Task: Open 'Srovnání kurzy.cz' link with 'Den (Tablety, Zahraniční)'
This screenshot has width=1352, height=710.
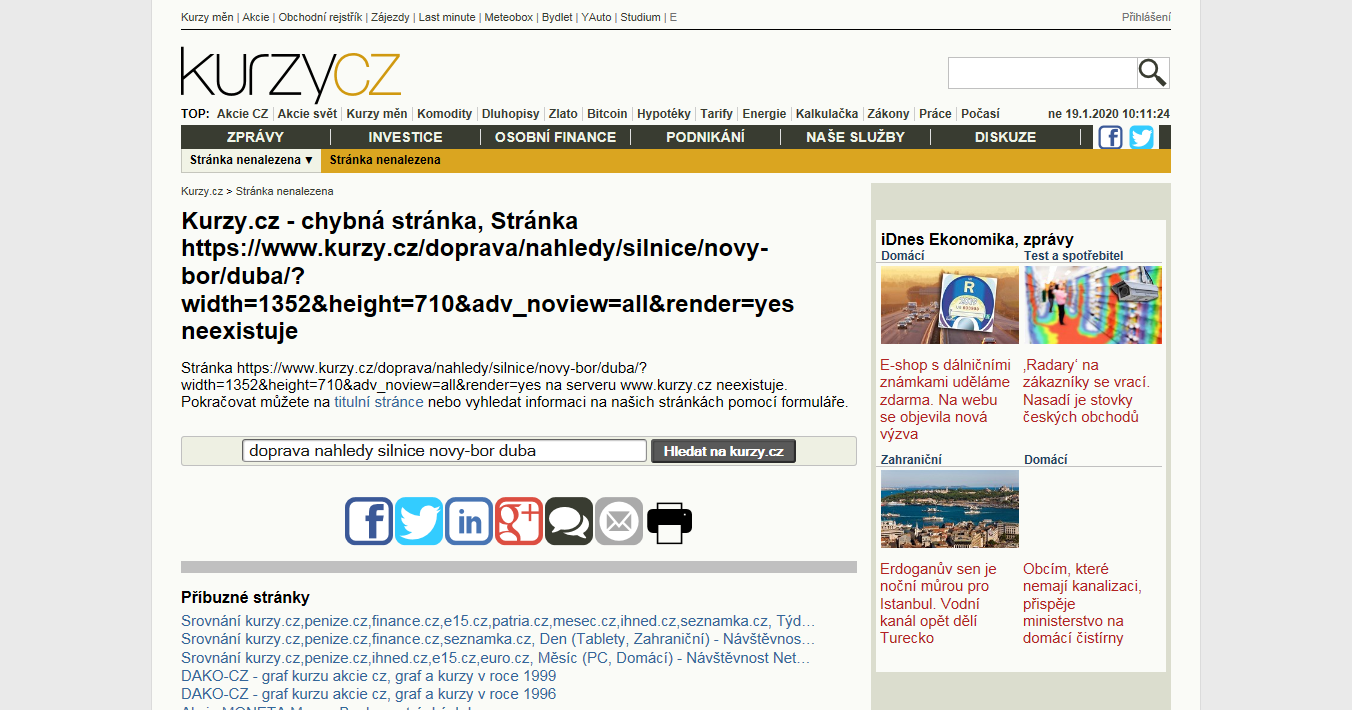Action: (x=498, y=639)
